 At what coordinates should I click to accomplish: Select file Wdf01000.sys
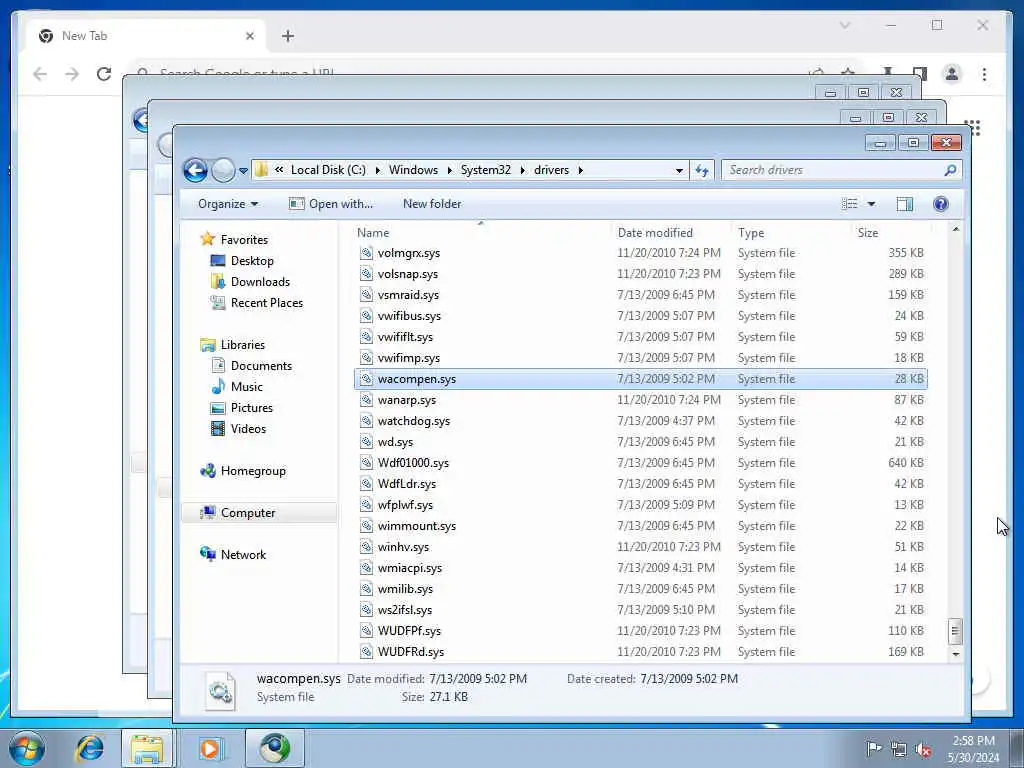click(413, 462)
